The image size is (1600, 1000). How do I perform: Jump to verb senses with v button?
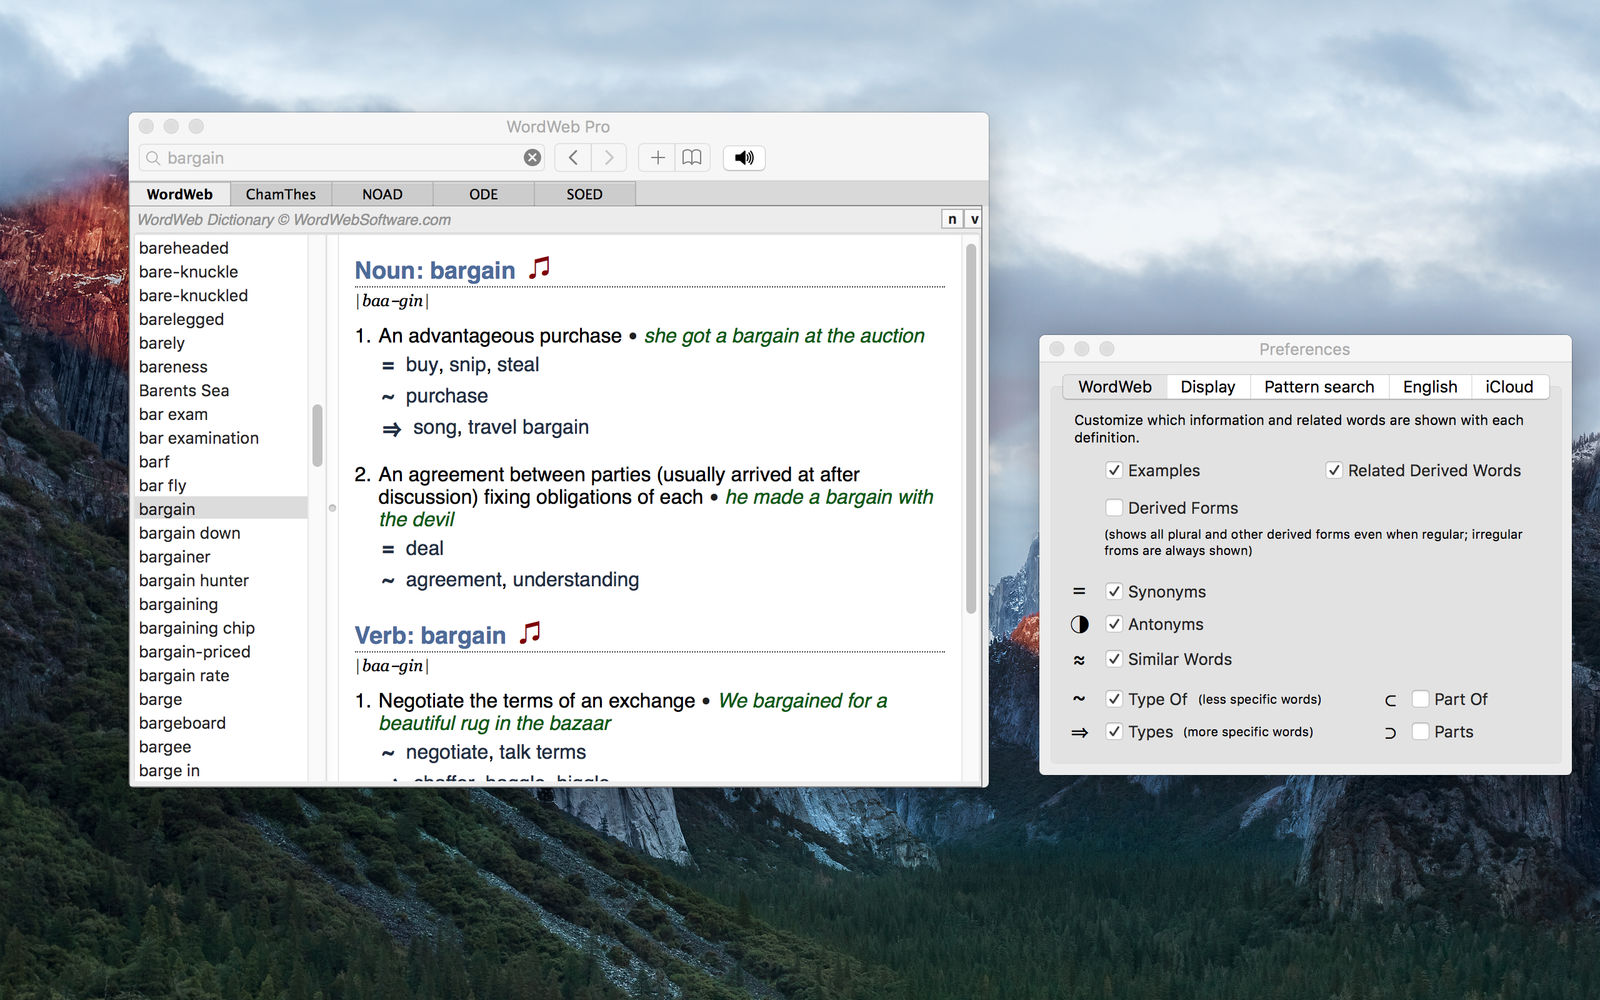click(x=974, y=219)
